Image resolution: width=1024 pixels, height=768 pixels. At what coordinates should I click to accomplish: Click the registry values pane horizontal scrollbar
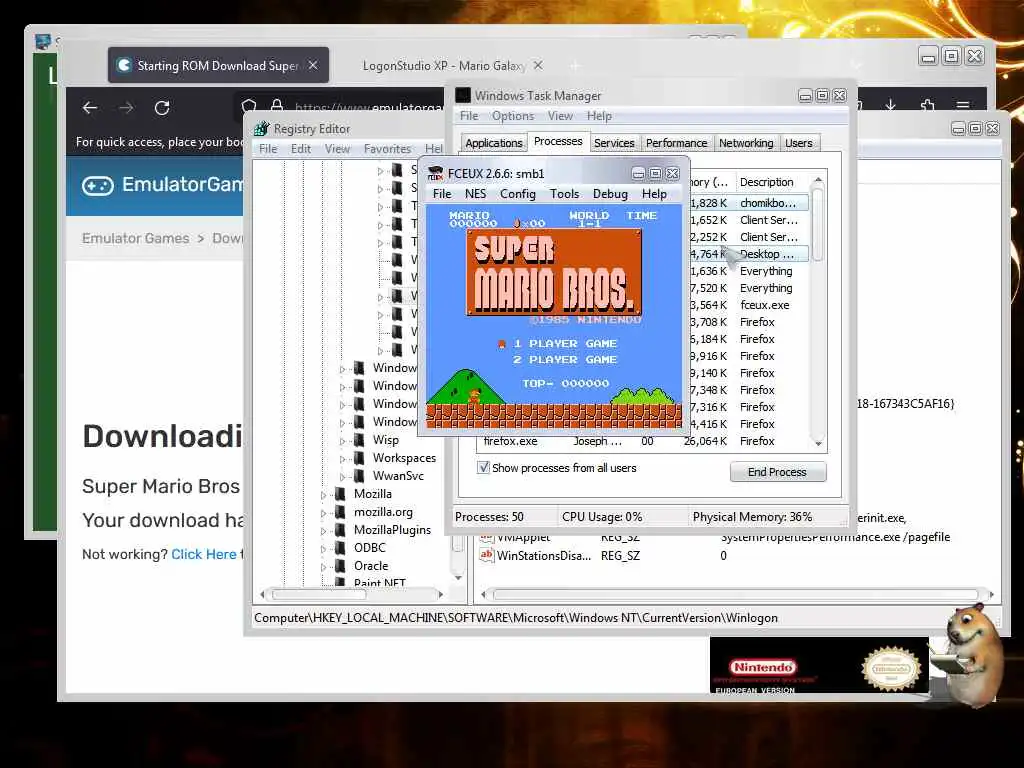pos(737,594)
